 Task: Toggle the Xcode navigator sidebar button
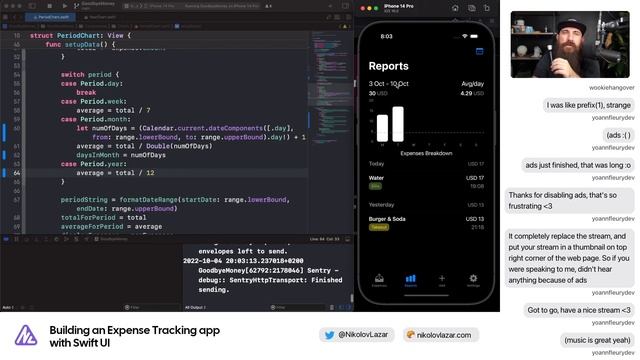point(32,6)
